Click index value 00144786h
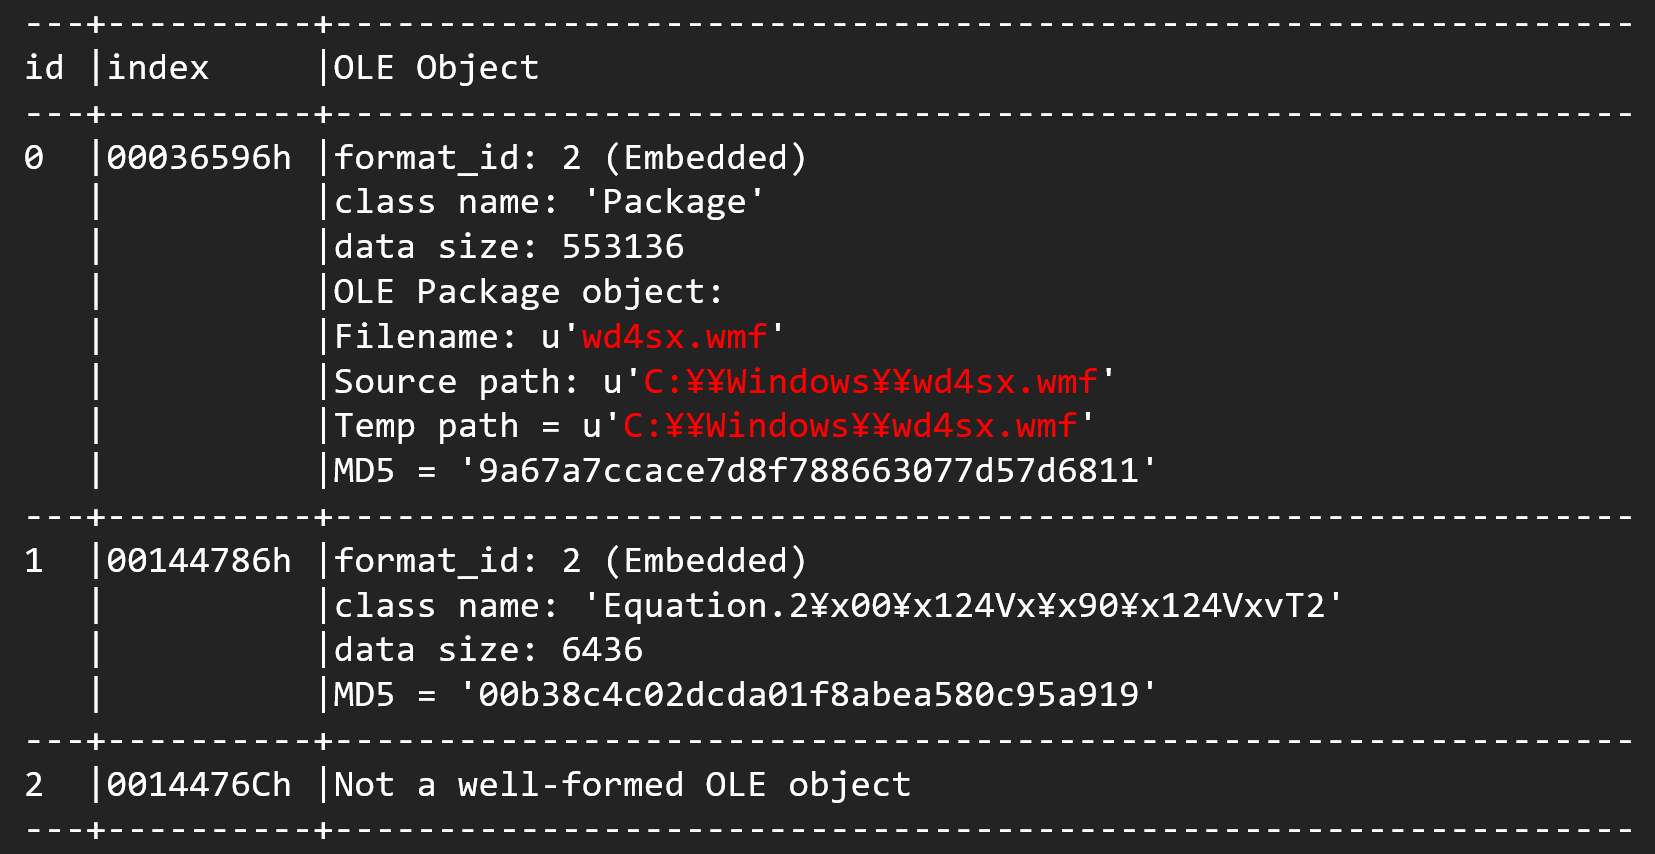1655x854 pixels. [x=199, y=561]
